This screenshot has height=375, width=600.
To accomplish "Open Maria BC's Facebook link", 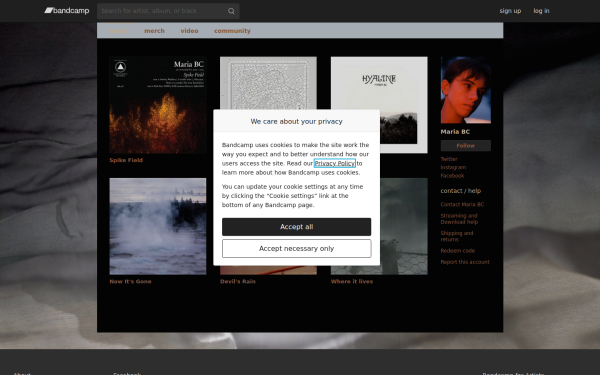I will click(x=452, y=176).
